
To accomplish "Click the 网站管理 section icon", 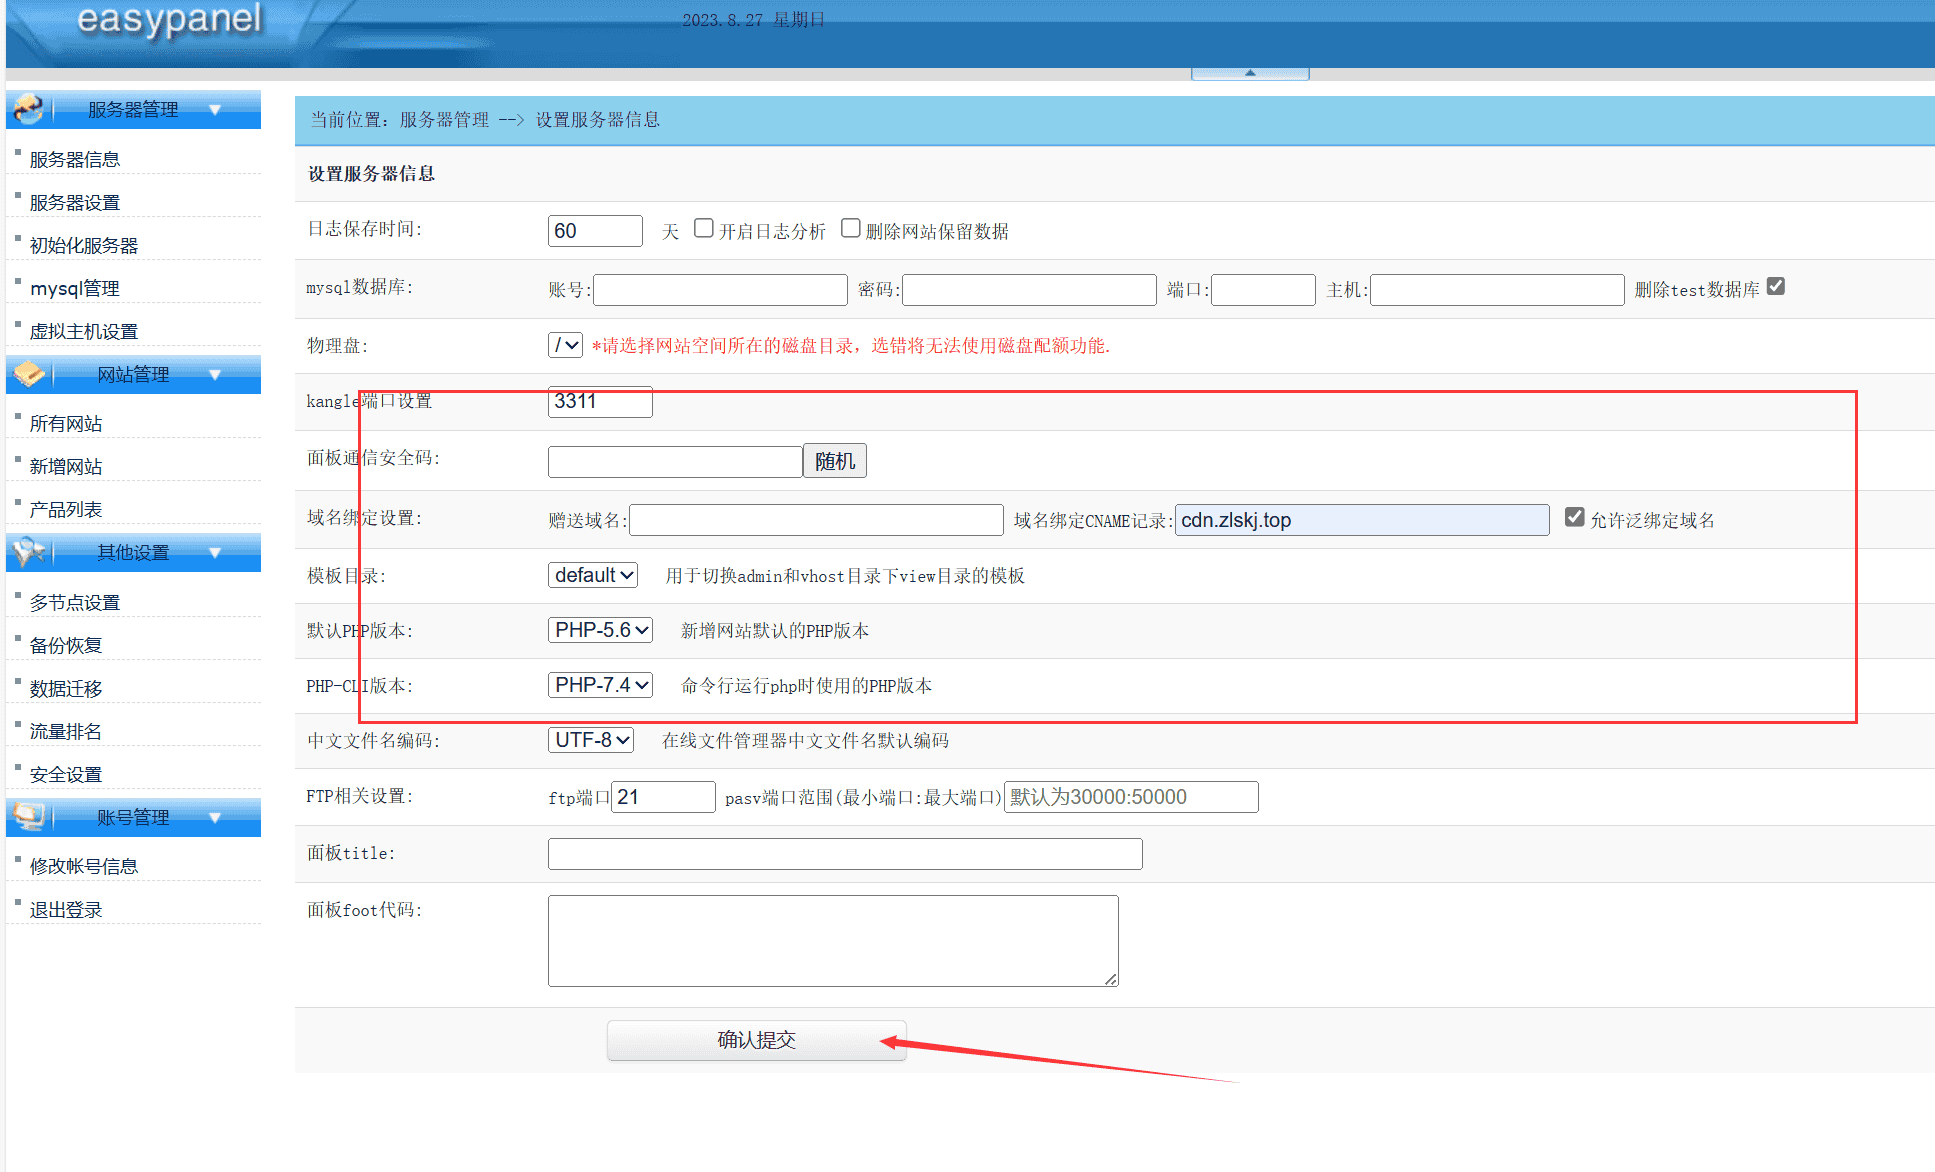I will [28, 374].
